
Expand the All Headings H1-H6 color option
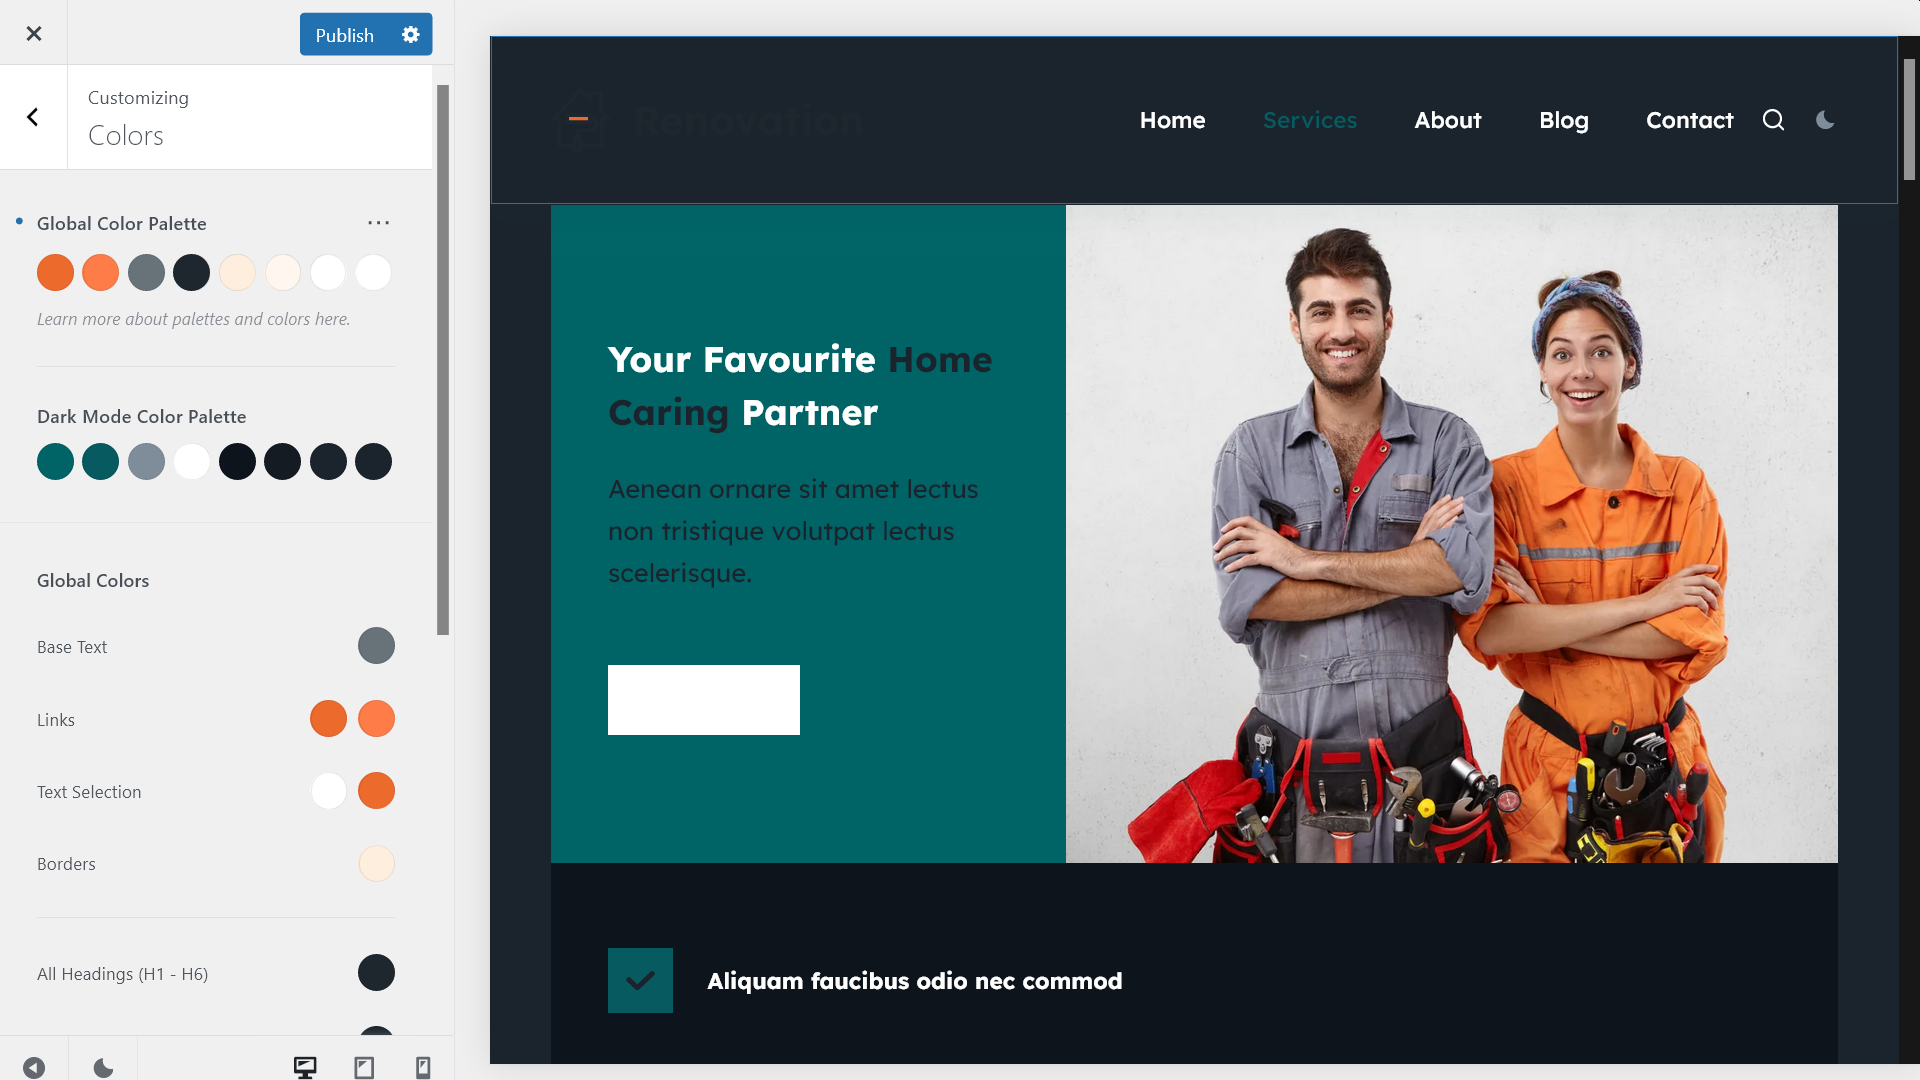[376, 972]
